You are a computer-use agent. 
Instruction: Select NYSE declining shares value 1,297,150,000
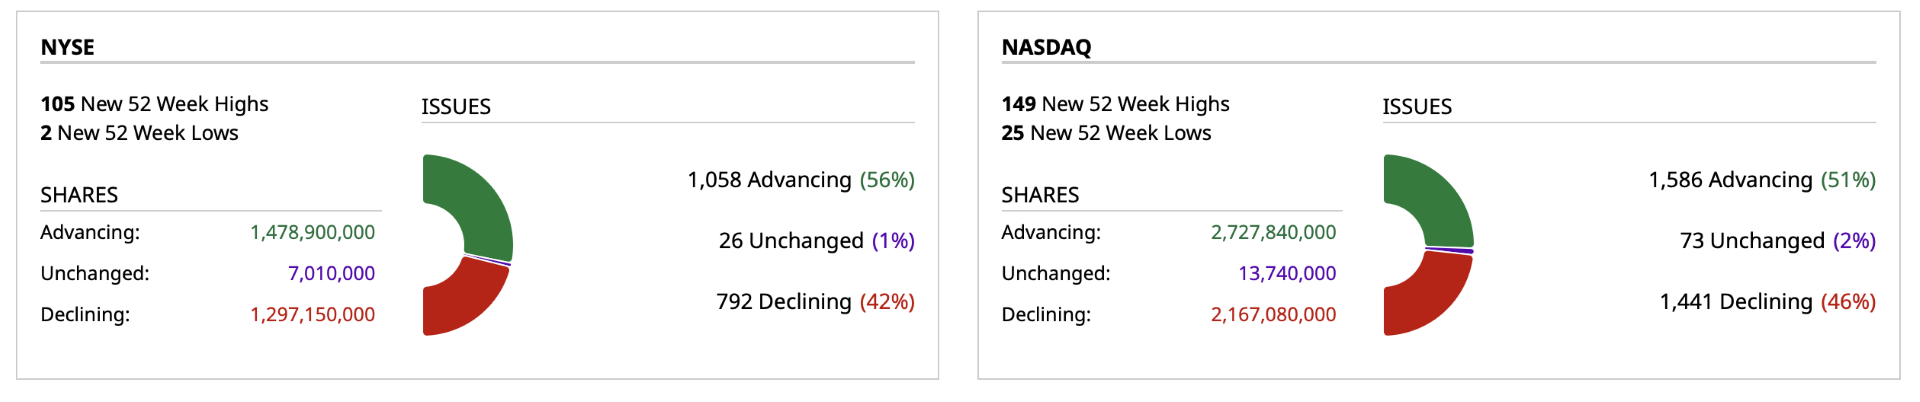tap(312, 314)
